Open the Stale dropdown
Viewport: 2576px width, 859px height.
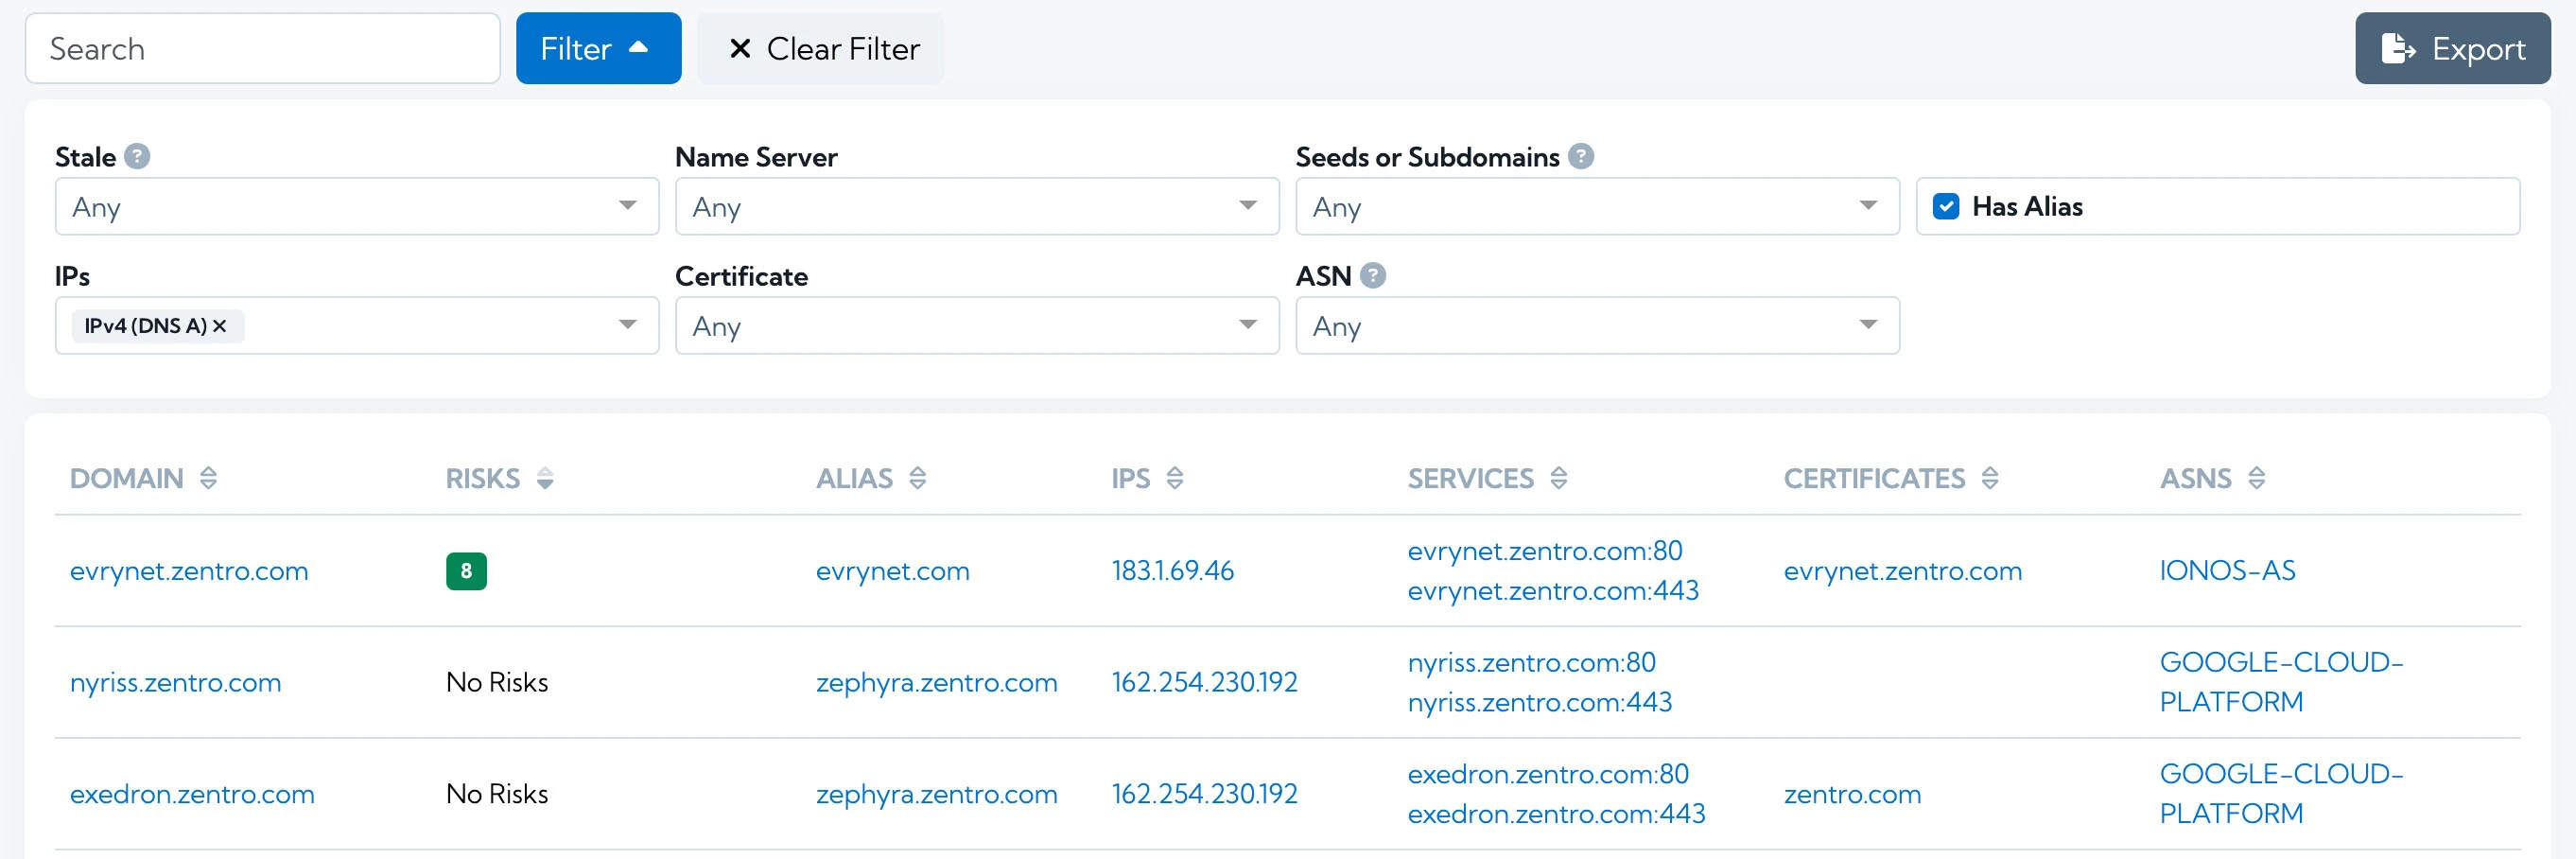(x=357, y=207)
